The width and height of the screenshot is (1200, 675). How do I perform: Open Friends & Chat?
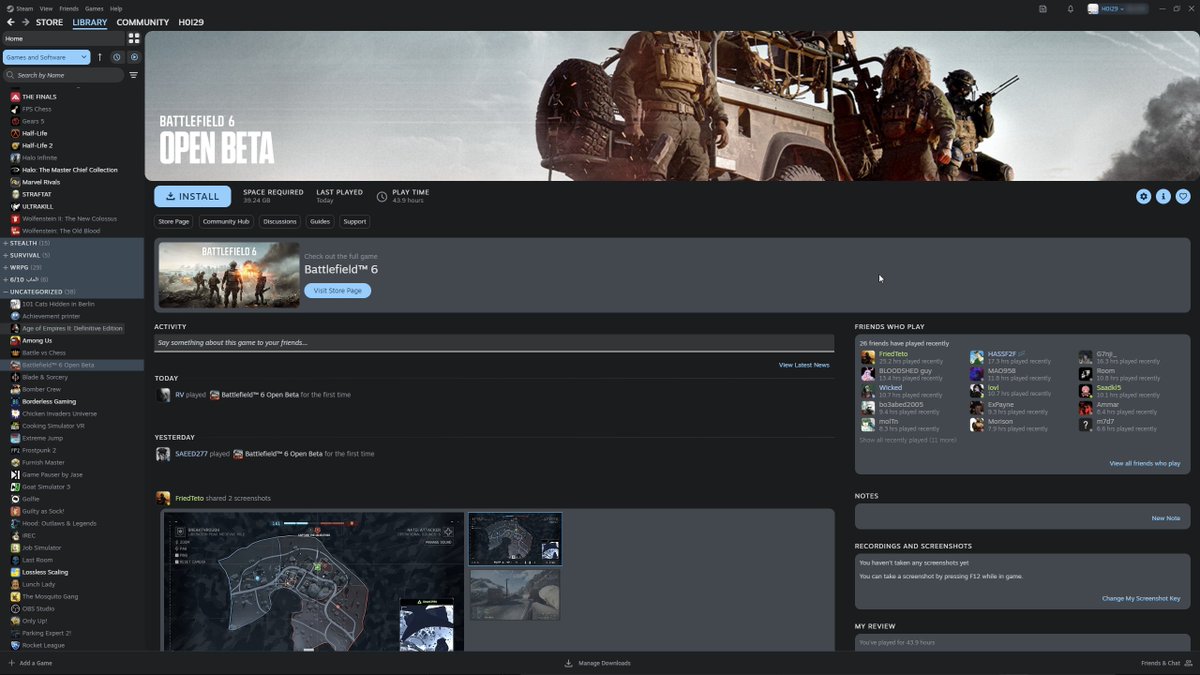pos(1165,663)
